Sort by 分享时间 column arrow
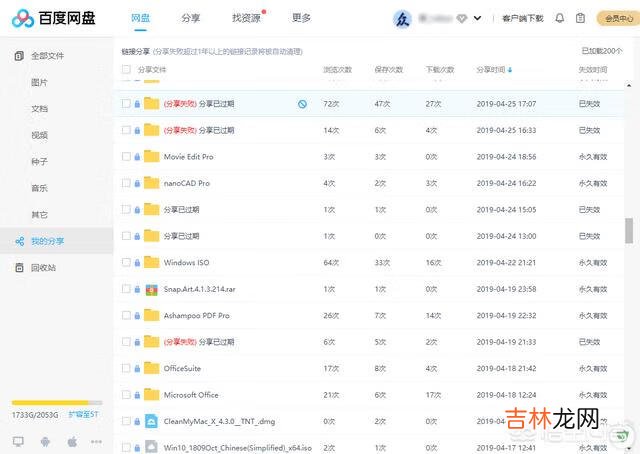Screen dimensions: 640x454 tap(511, 70)
